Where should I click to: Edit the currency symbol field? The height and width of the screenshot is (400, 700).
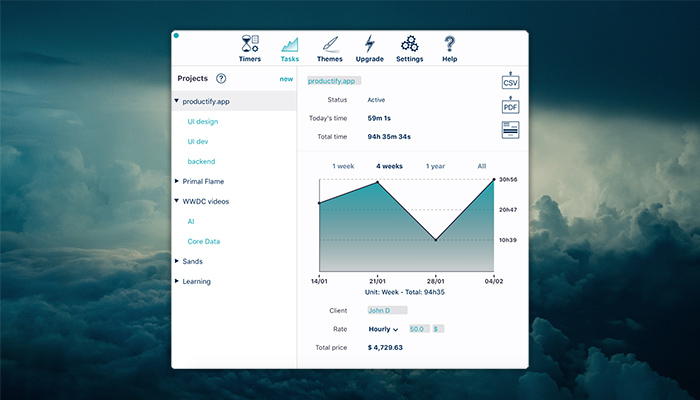438,329
